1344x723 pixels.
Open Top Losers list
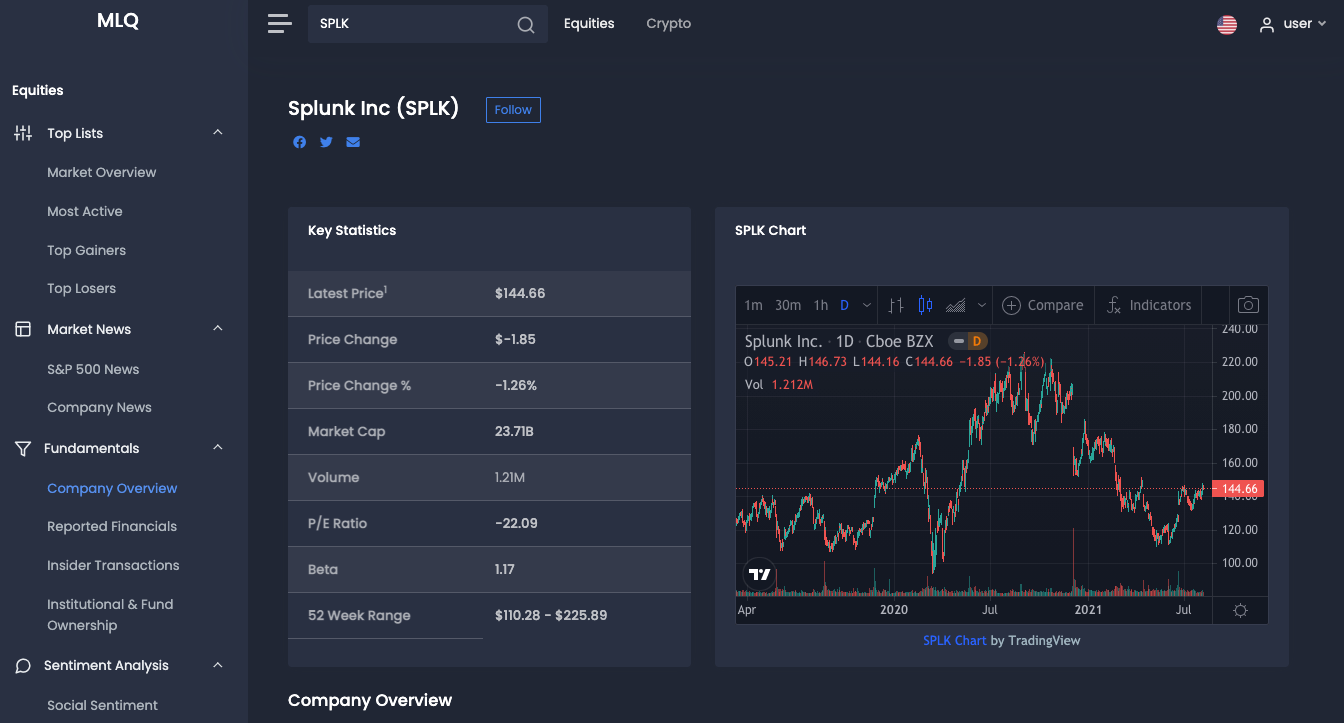[82, 289]
